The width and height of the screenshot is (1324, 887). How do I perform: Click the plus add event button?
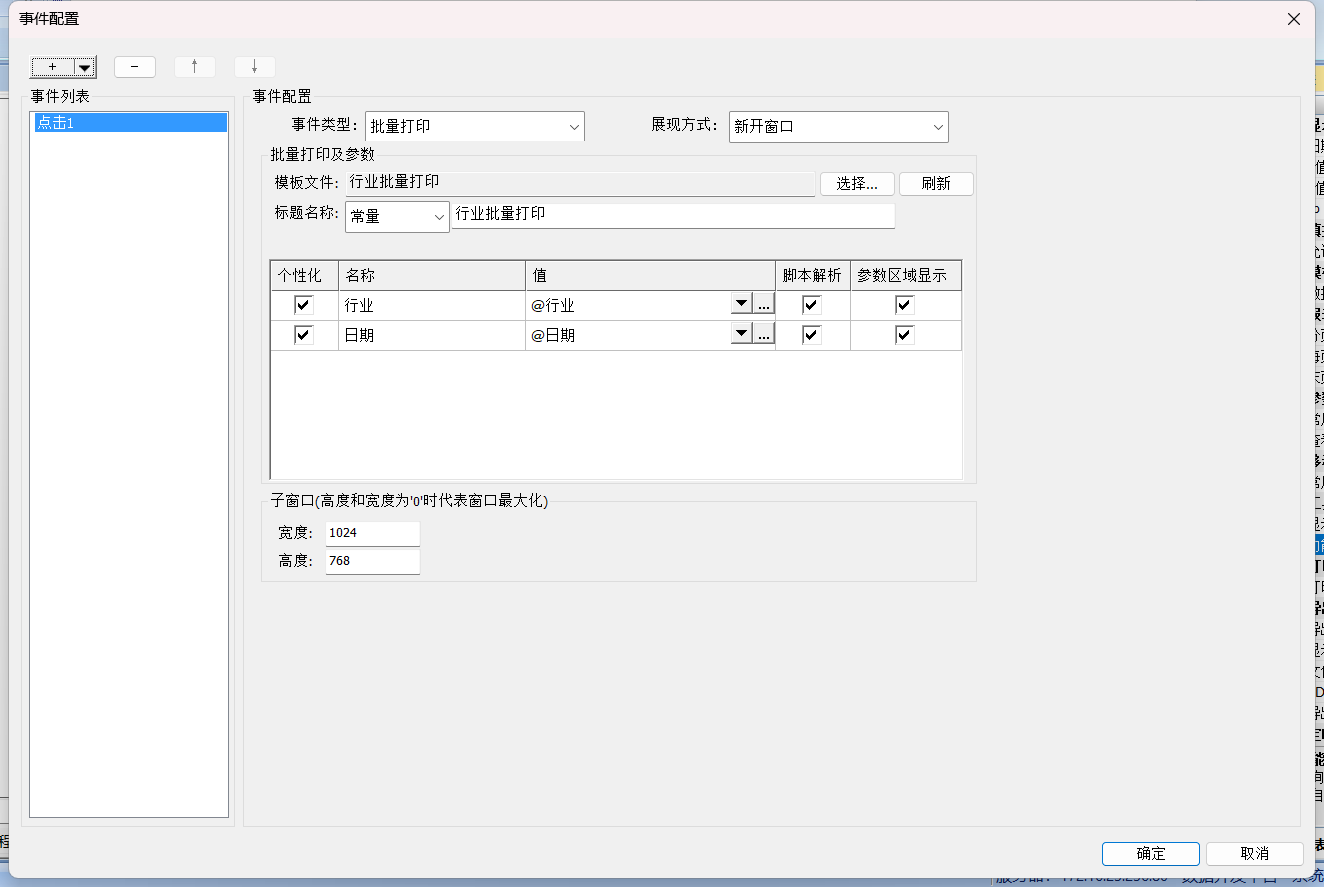point(52,67)
